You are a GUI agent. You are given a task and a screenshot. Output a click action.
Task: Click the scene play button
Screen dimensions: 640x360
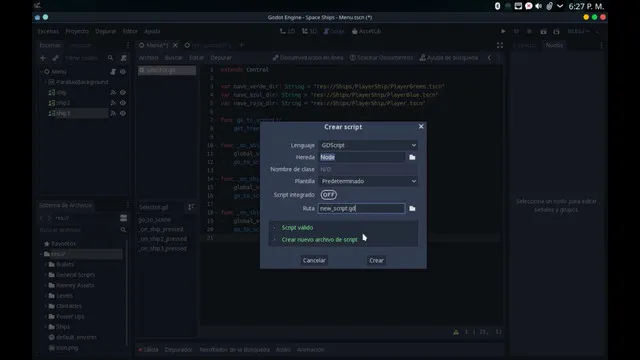click(x=503, y=31)
